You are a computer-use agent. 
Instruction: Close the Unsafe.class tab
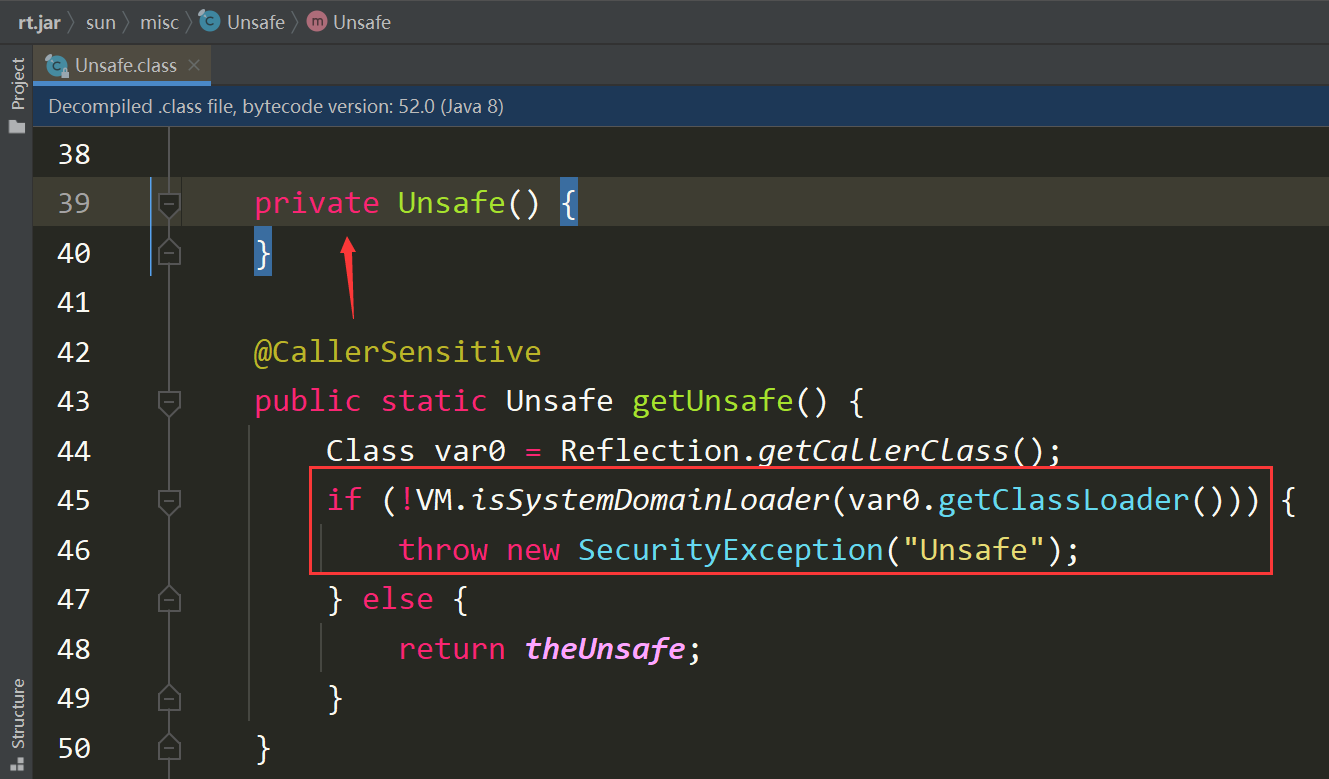194,65
